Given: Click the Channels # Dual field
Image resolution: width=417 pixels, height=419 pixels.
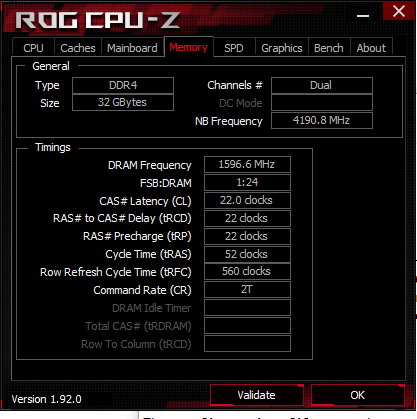Looking at the screenshot, I should (322, 85).
